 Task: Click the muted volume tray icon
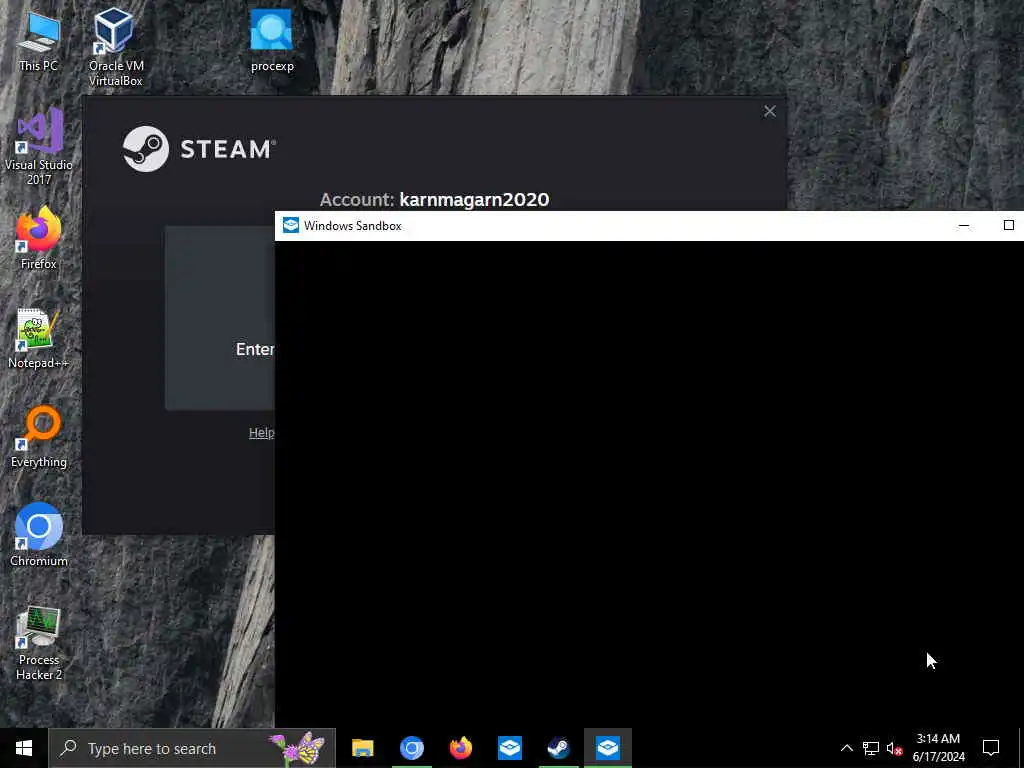point(894,748)
